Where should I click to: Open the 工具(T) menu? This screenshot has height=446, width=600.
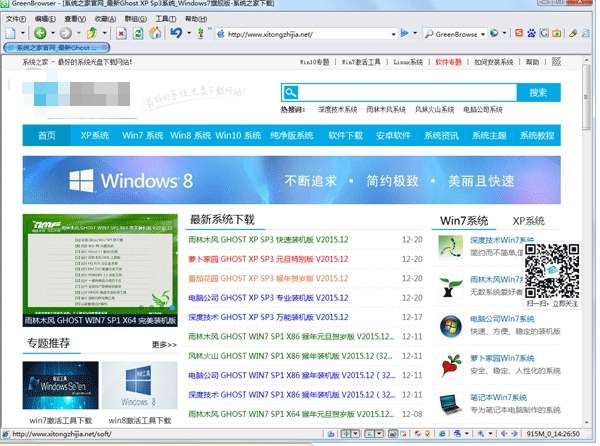[x=166, y=19]
